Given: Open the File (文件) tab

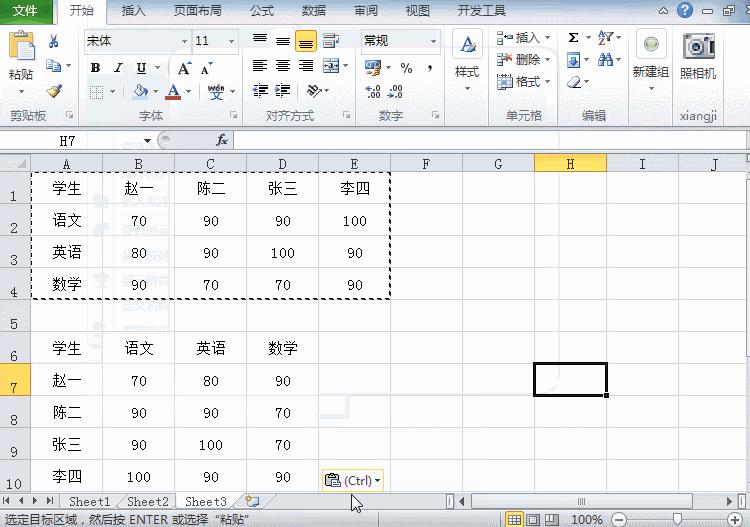Looking at the screenshot, I should (x=26, y=11).
